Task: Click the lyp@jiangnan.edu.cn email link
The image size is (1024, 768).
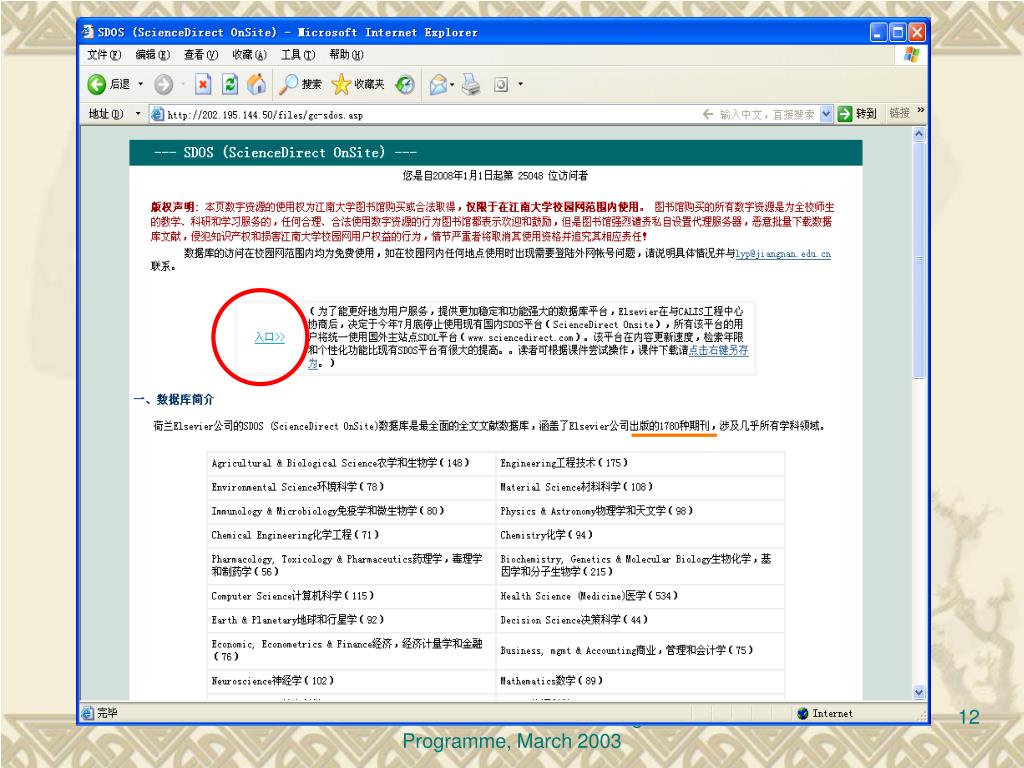Action: click(782, 253)
